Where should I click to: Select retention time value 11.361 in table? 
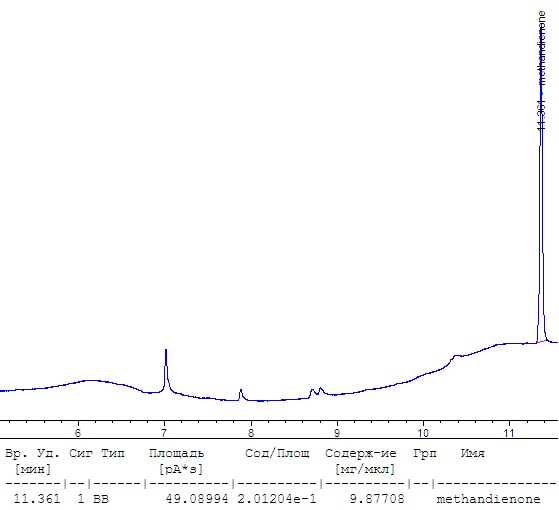click(37, 499)
